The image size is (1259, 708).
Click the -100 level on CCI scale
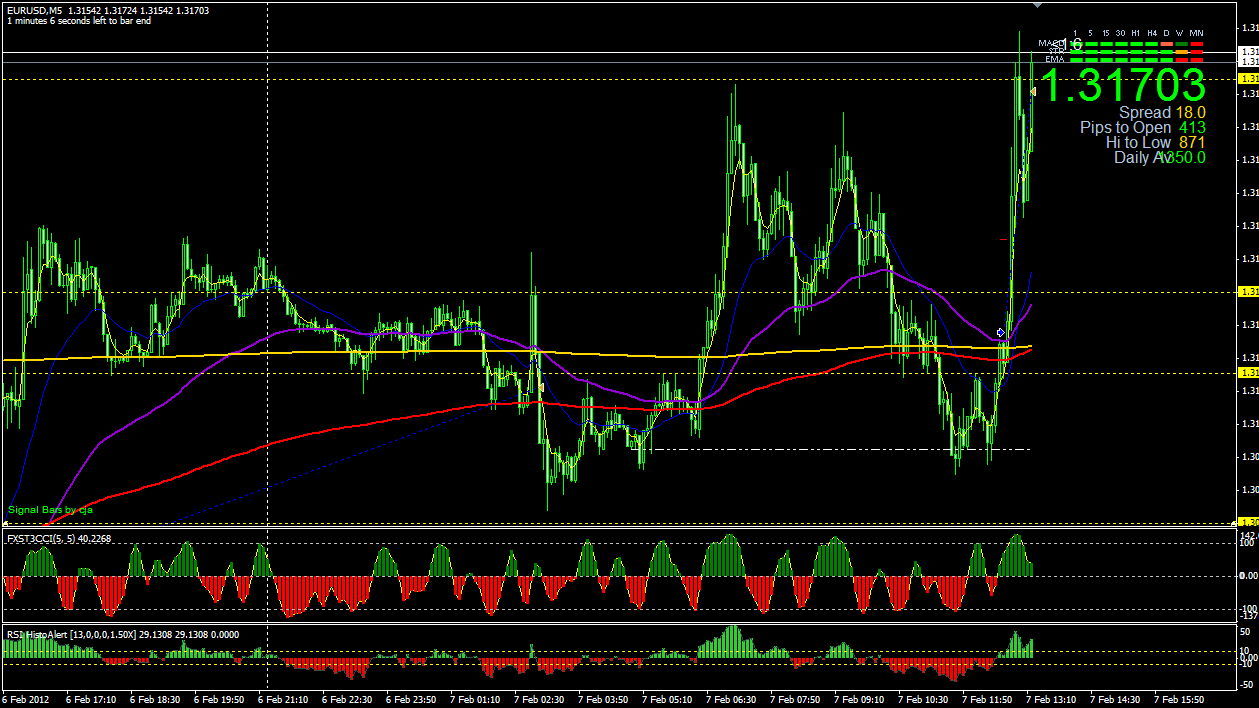click(x=1248, y=608)
